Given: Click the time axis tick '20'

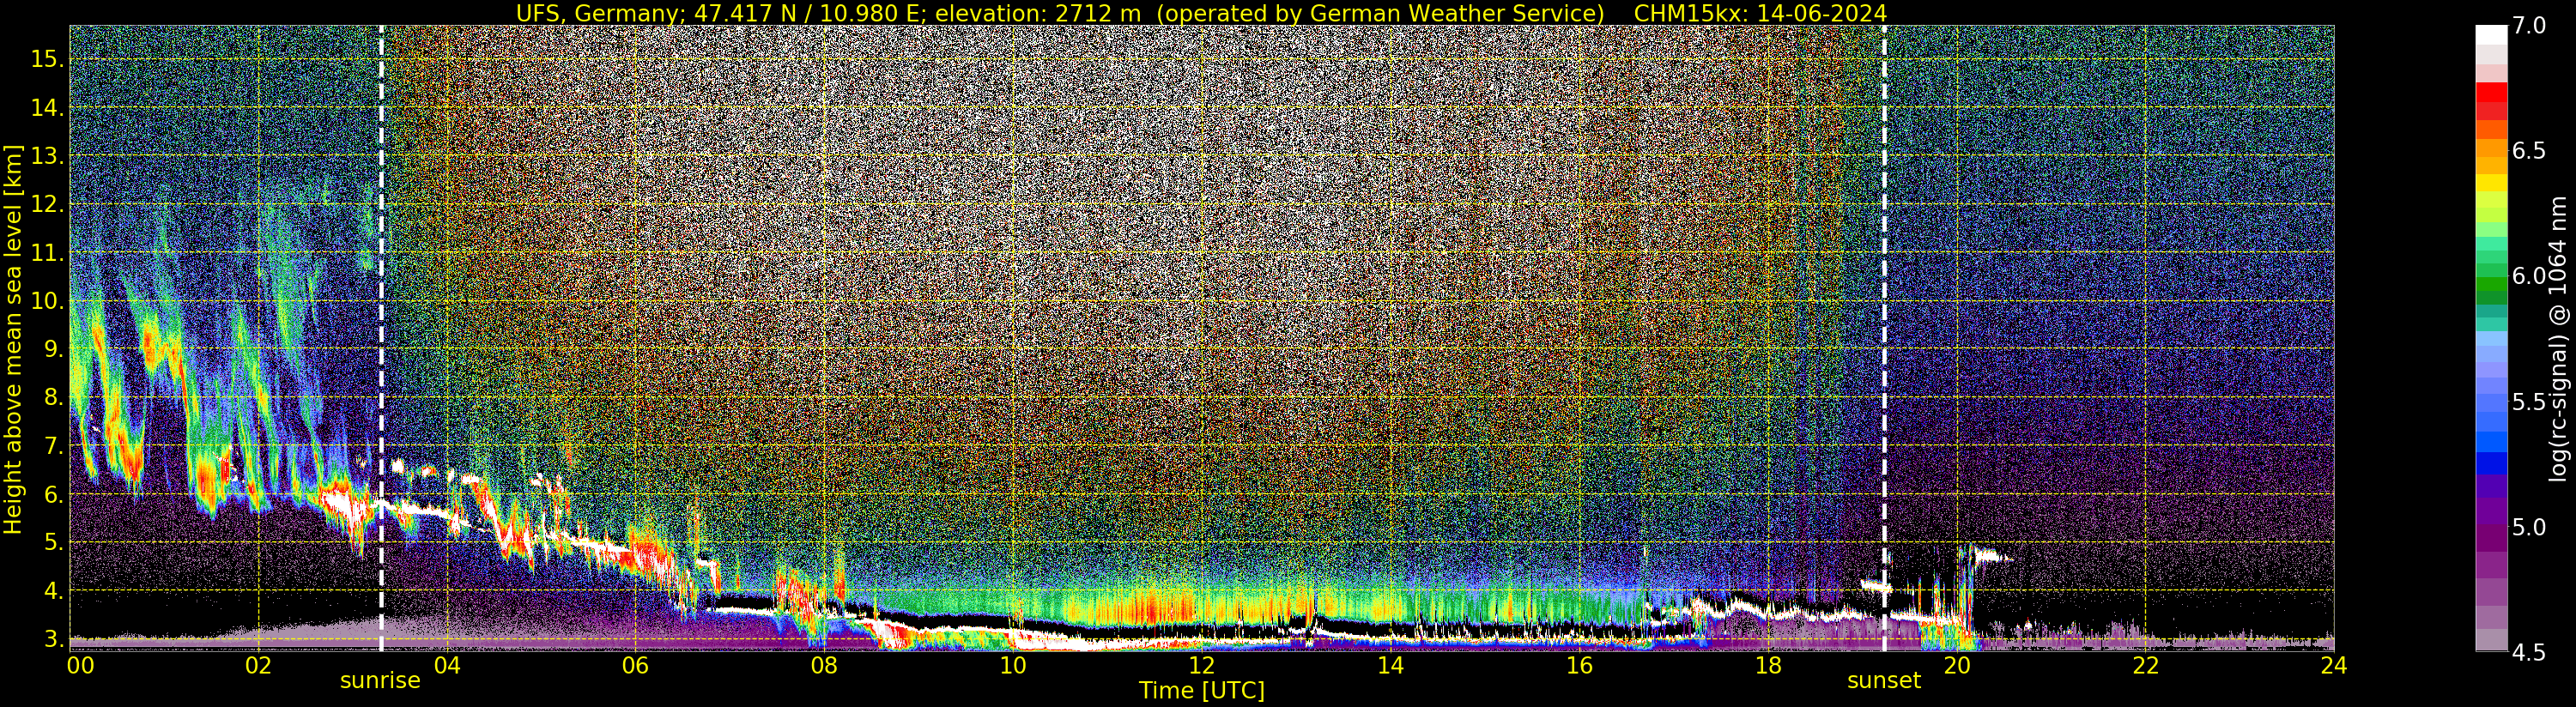Looking at the screenshot, I should 1956,666.
